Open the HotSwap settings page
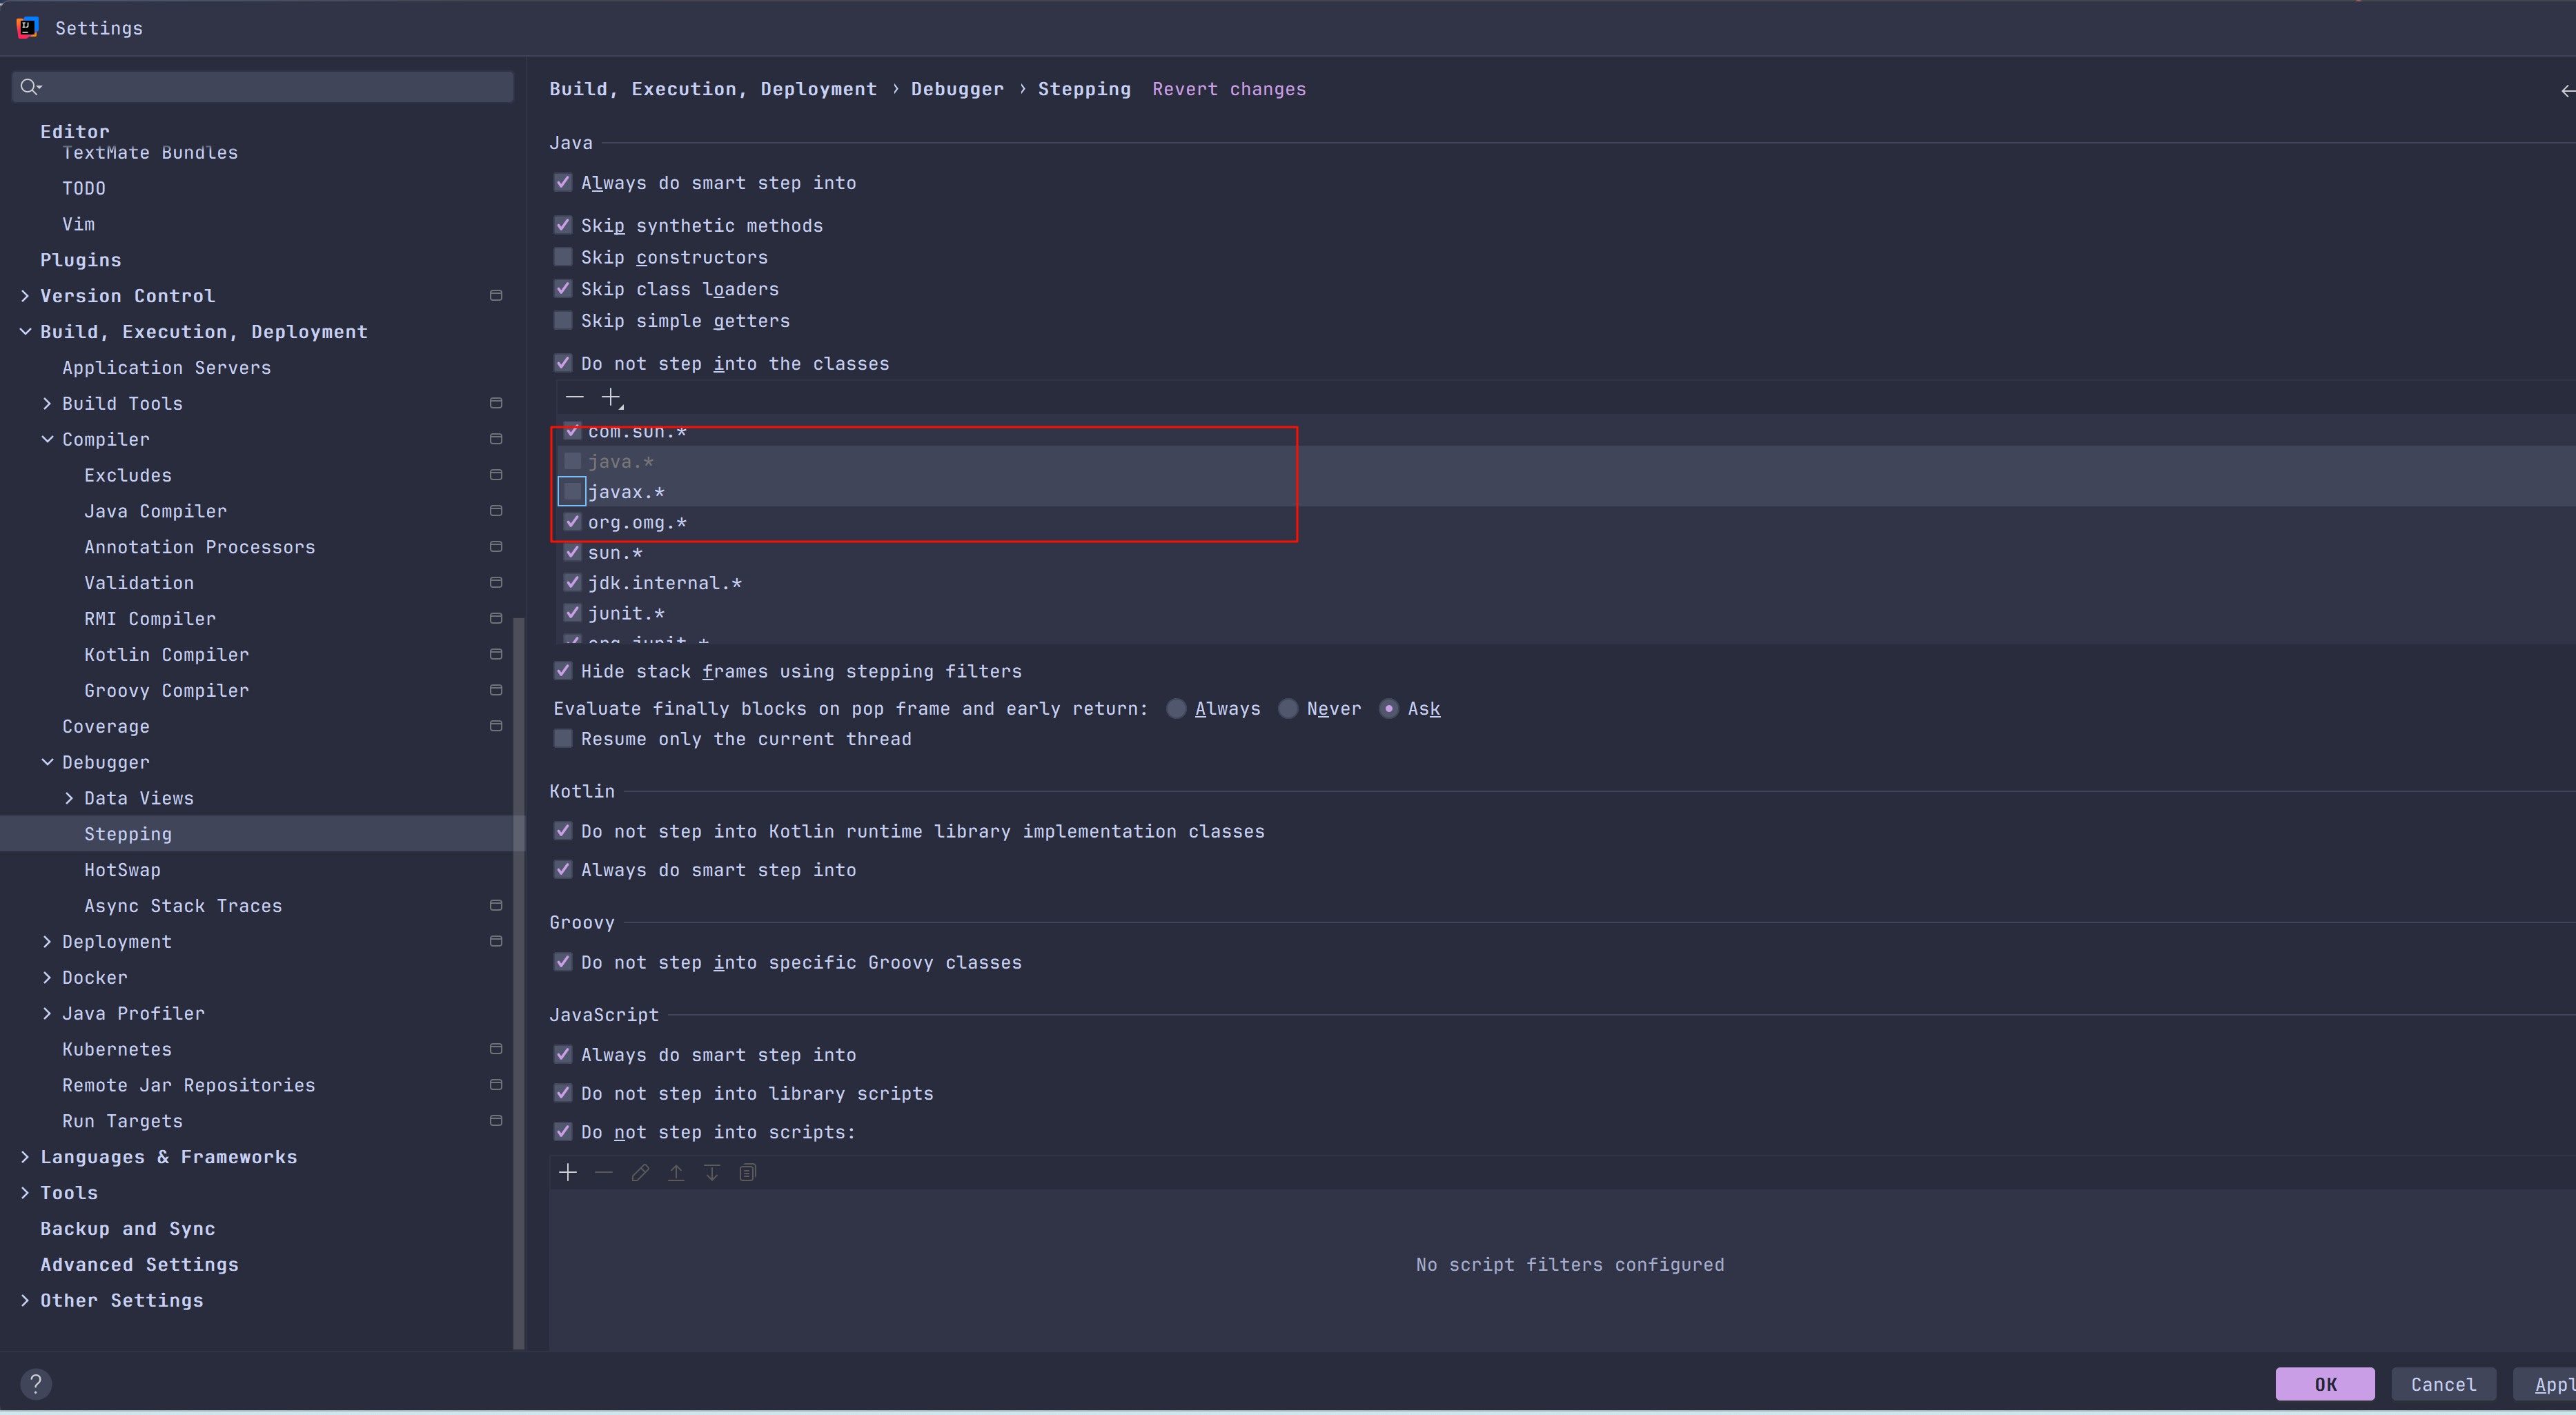The width and height of the screenshot is (2576, 1415). [x=122, y=870]
